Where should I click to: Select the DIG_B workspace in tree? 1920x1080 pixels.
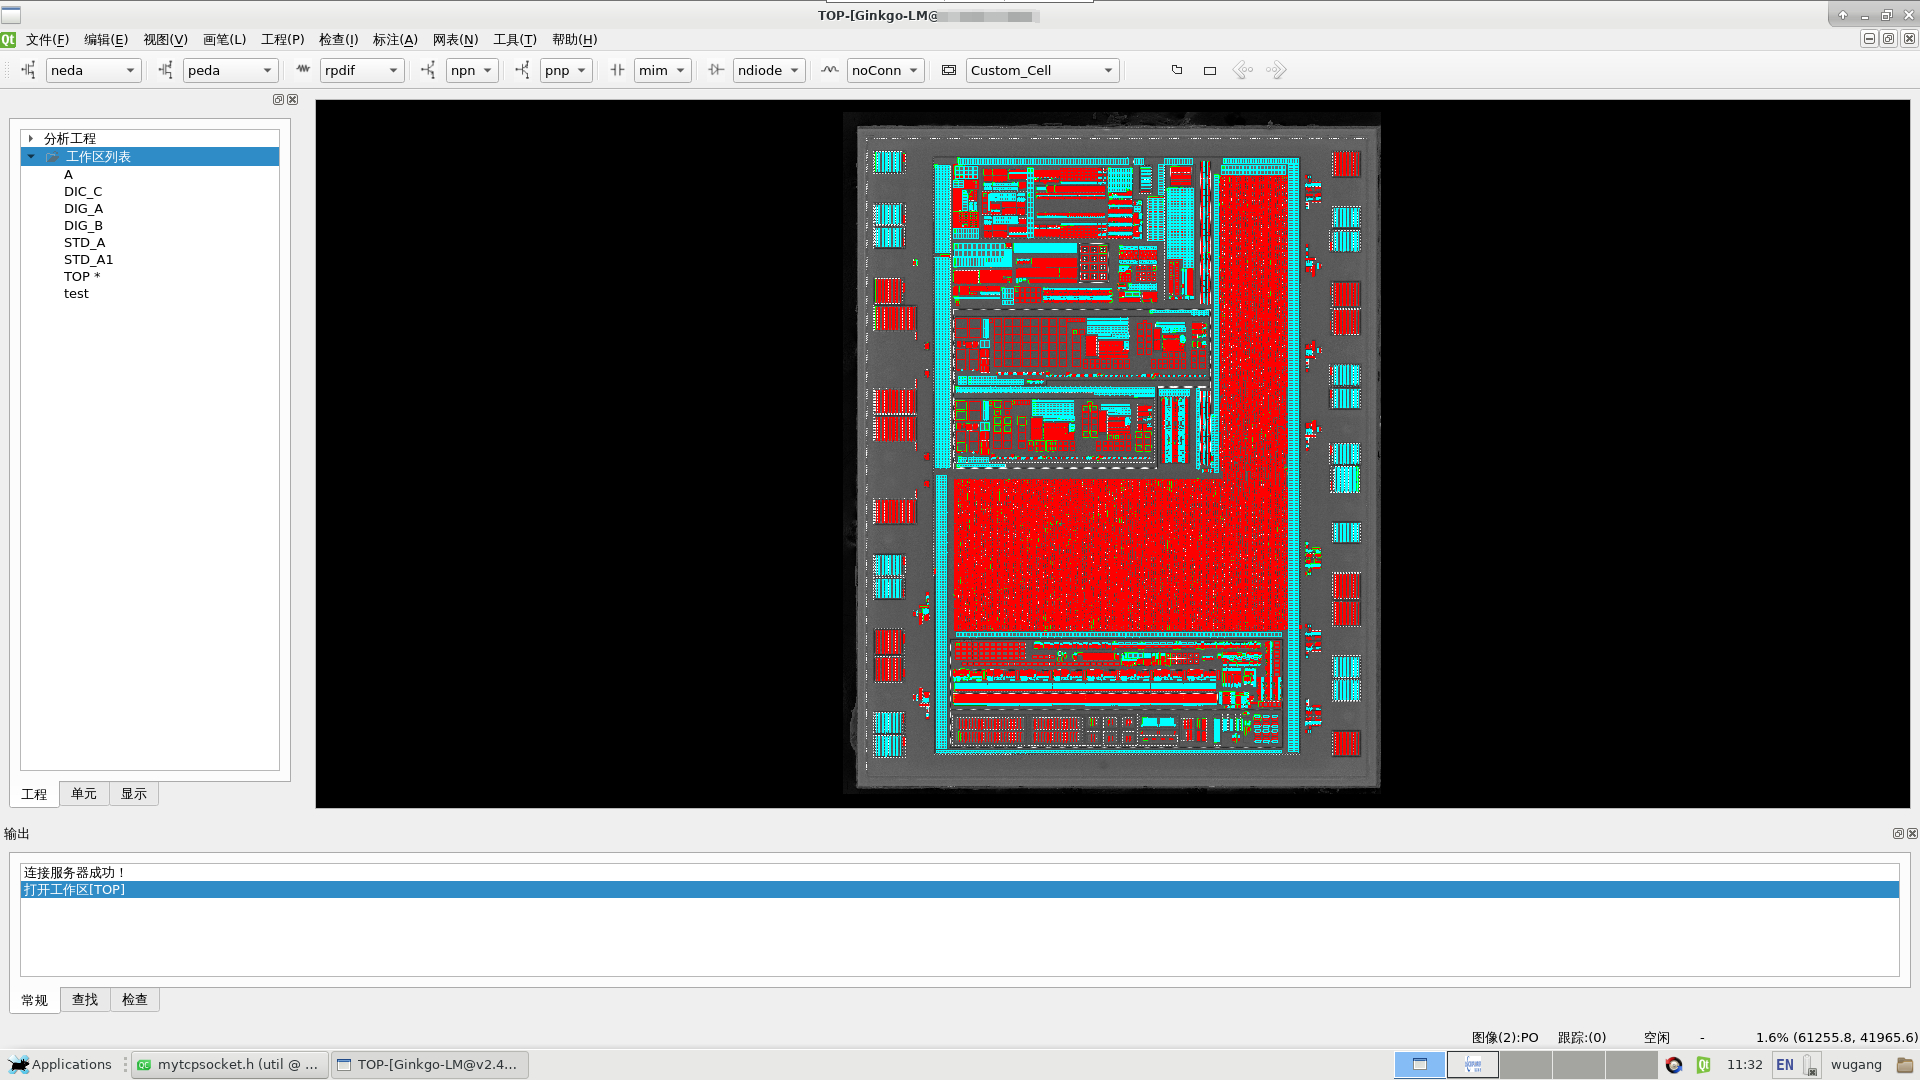pyautogui.click(x=83, y=226)
